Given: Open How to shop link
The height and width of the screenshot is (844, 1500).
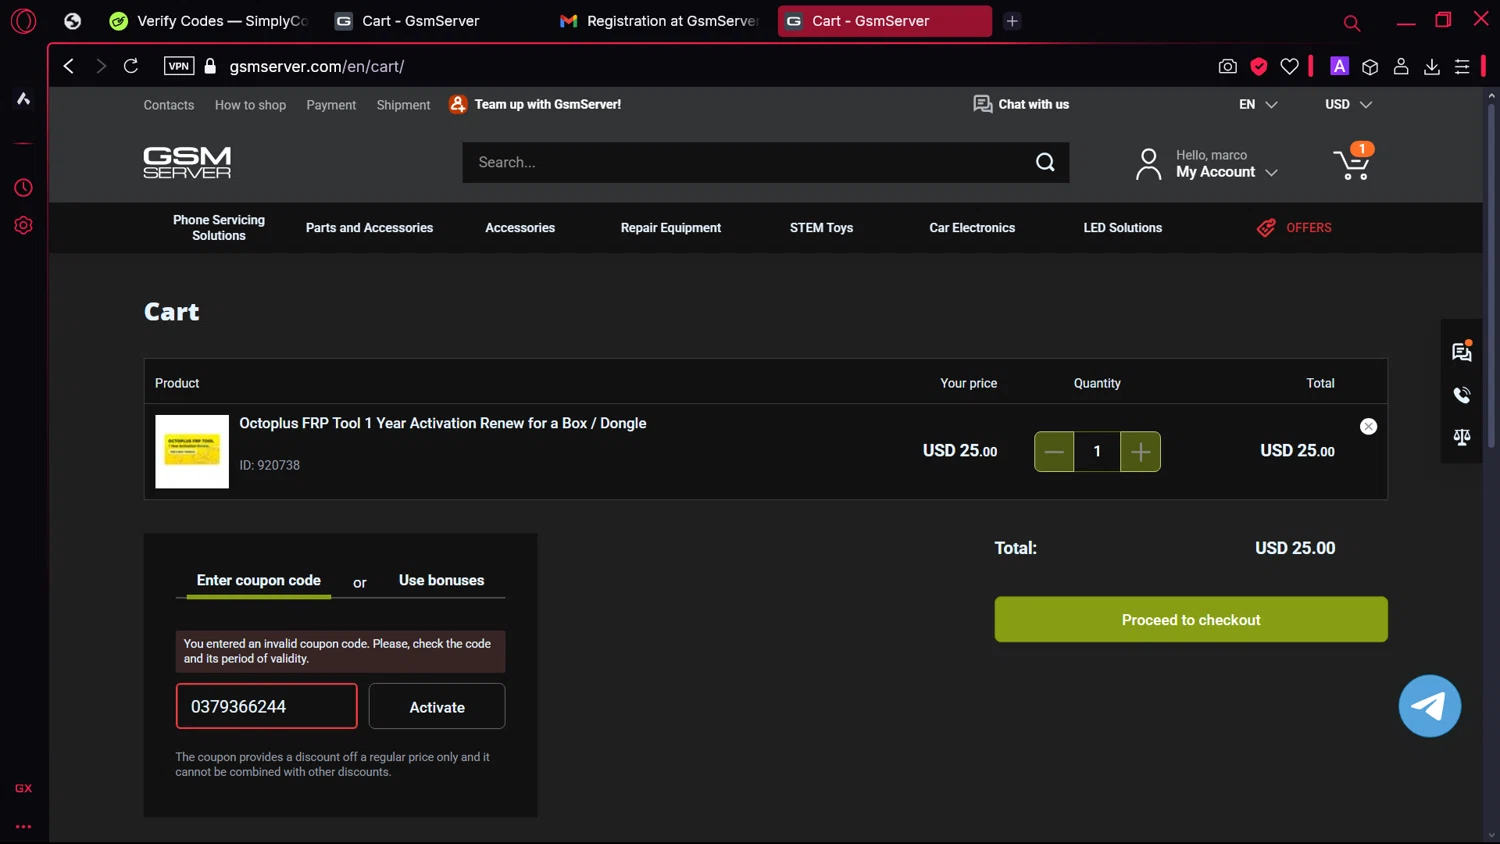Looking at the screenshot, I should pyautogui.click(x=250, y=105).
